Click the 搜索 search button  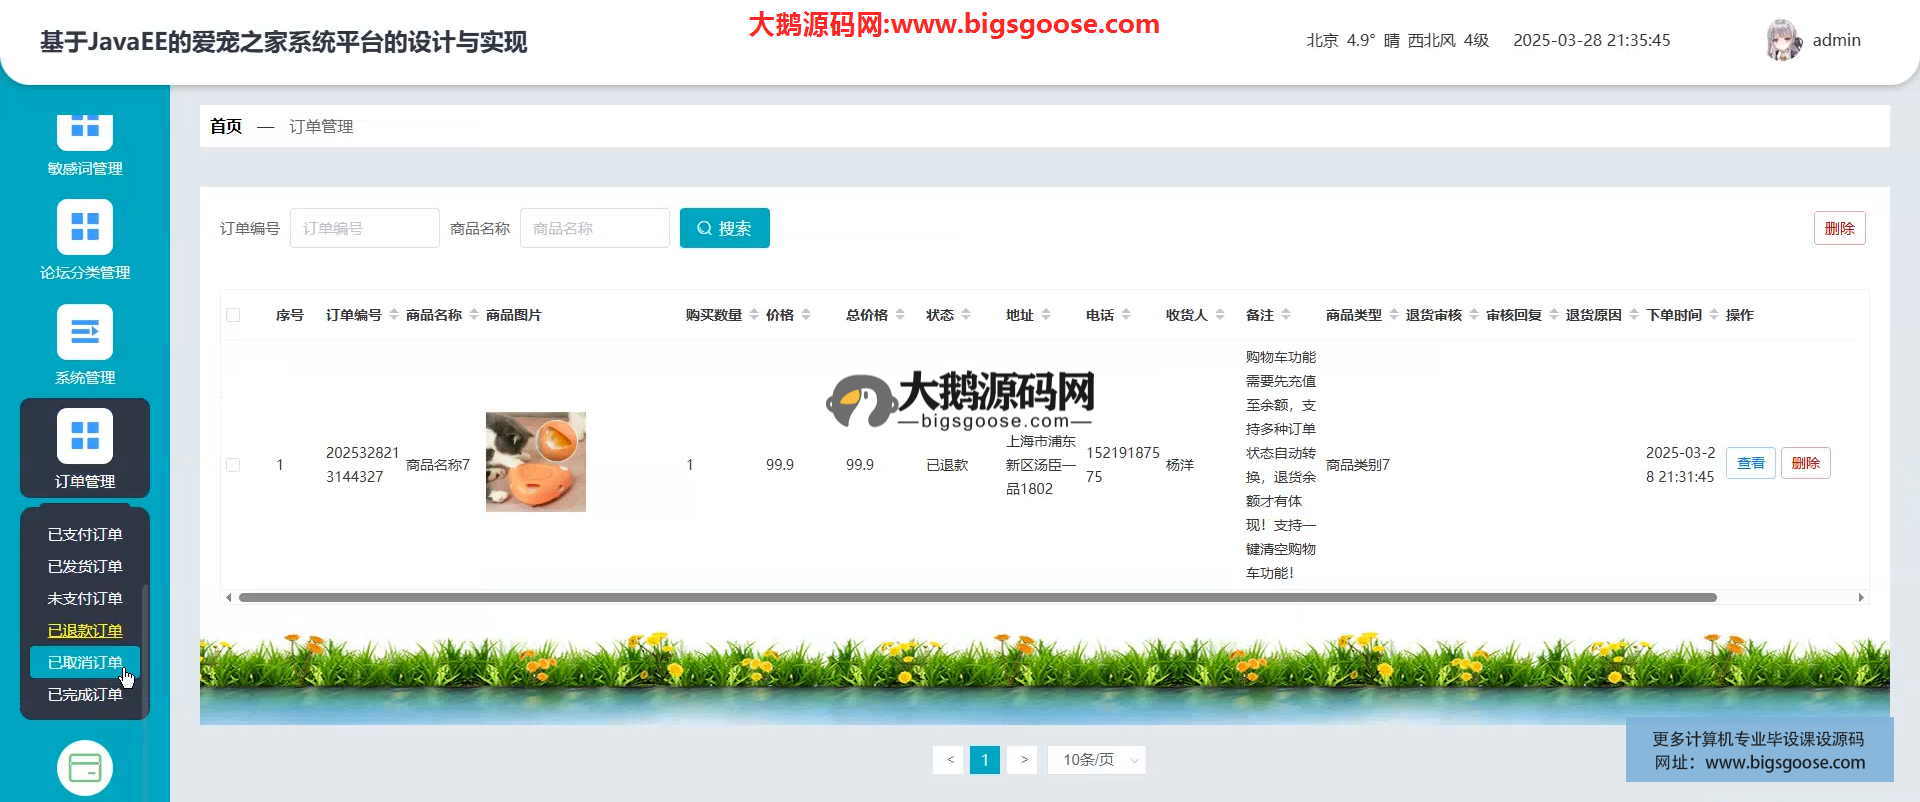tap(724, 228)
